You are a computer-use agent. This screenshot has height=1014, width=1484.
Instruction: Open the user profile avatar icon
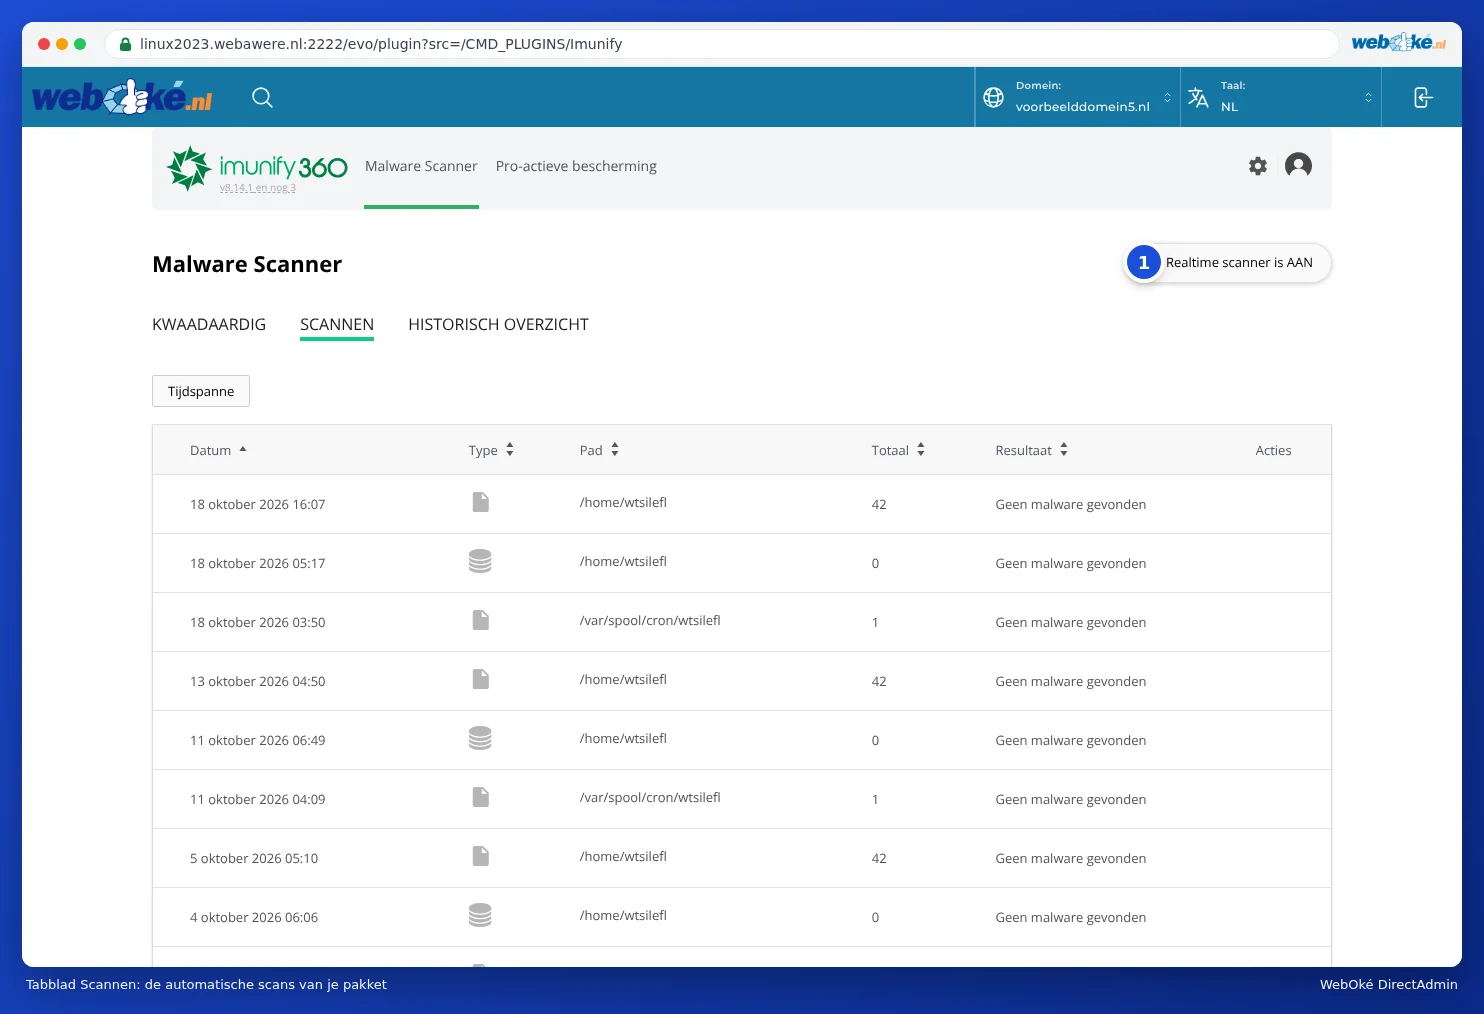tap(1298, 165)
